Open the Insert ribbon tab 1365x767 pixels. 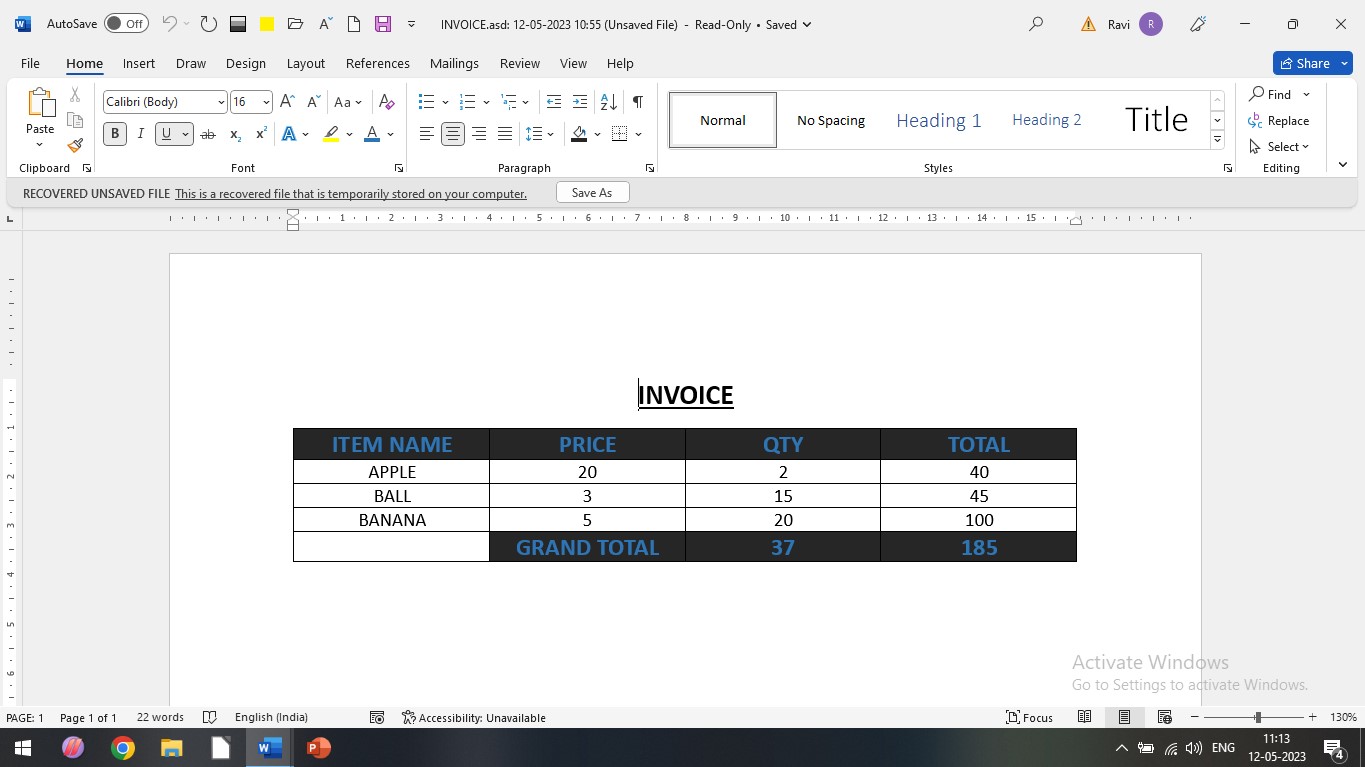point(139,63)
